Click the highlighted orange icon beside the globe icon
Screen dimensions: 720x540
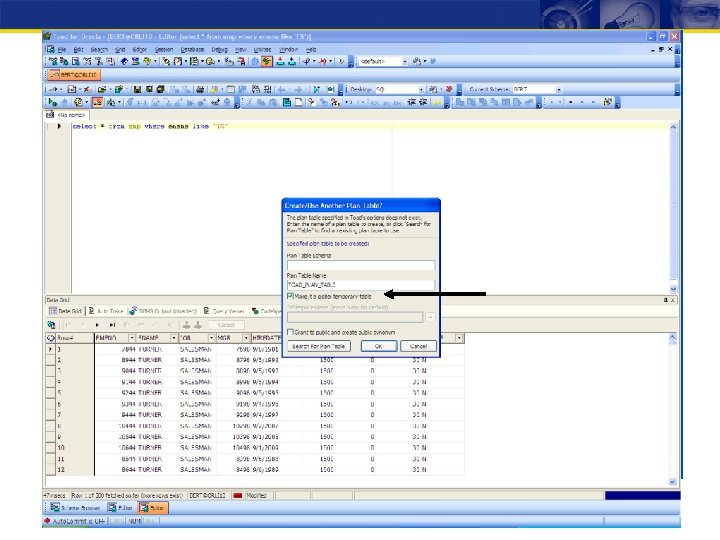[97, 102]
